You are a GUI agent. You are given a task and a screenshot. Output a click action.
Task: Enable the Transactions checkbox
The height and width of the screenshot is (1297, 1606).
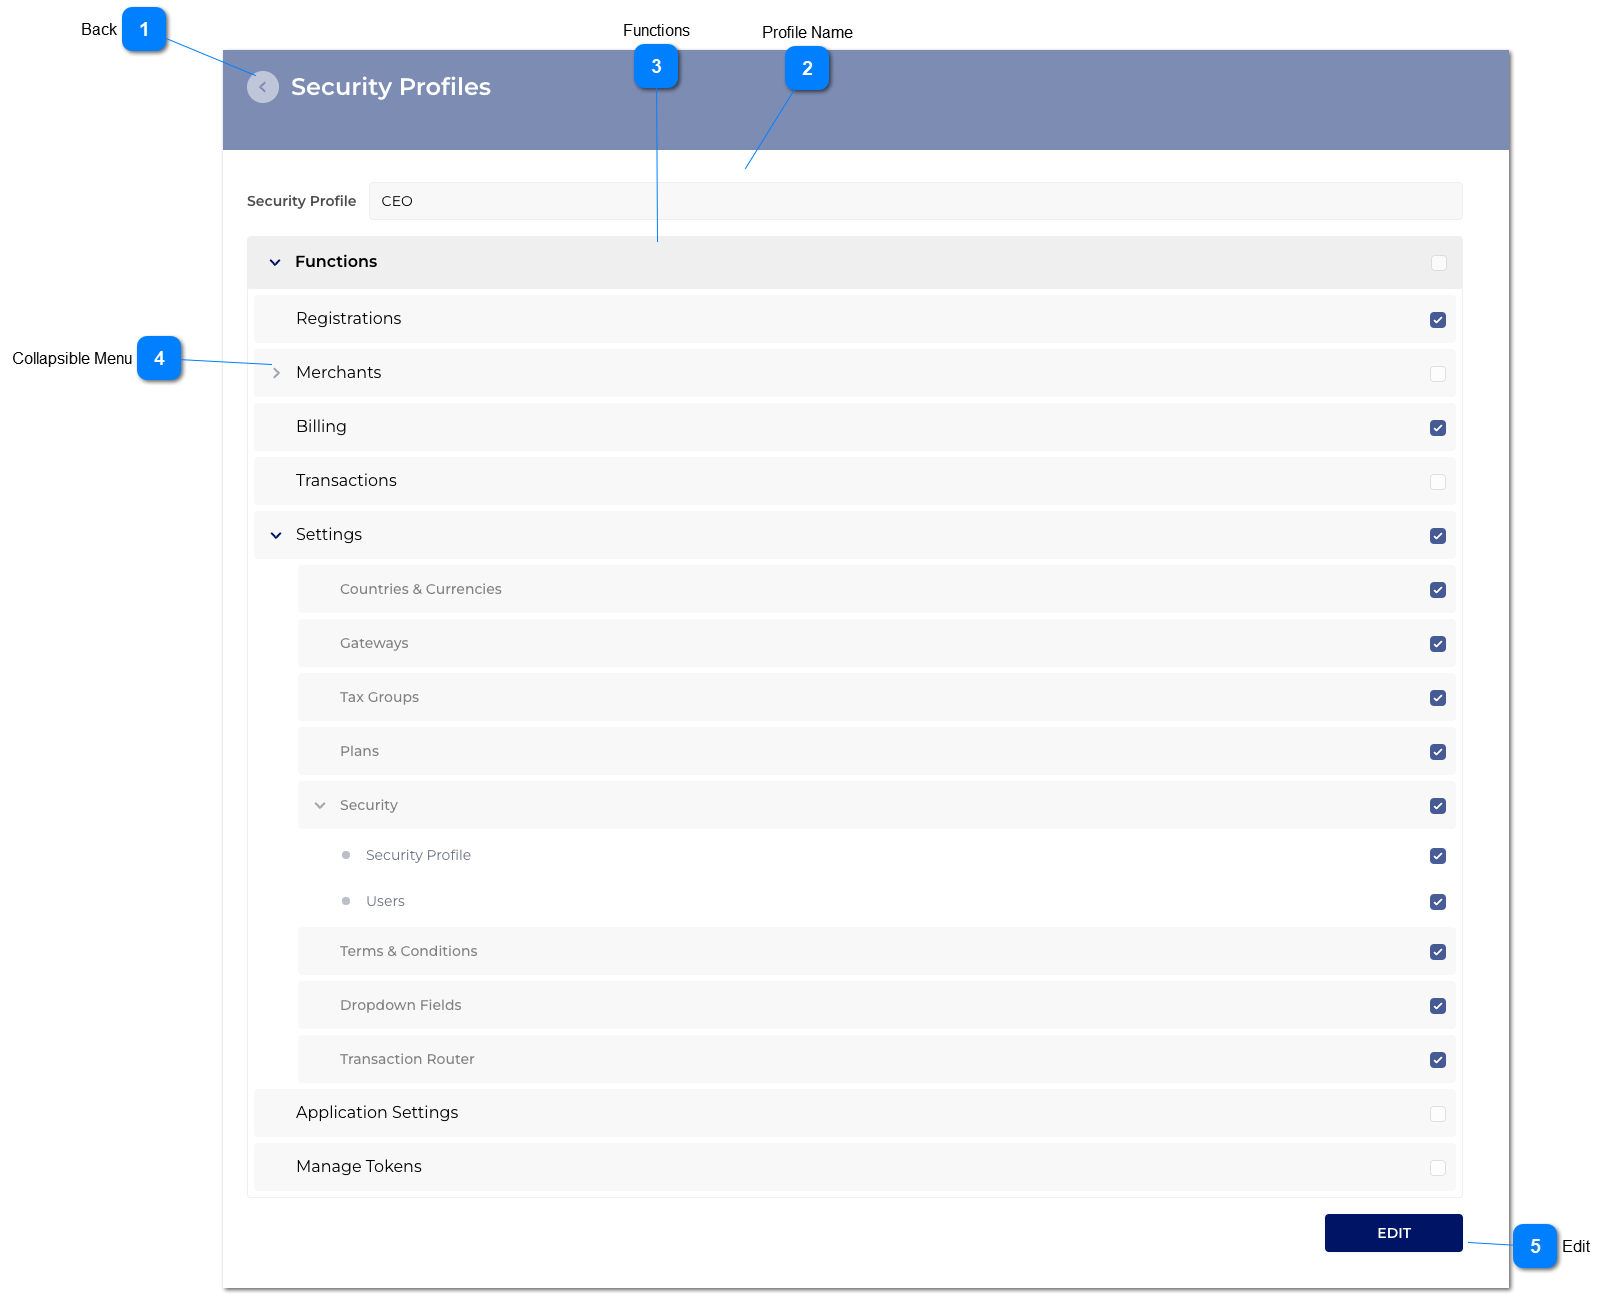pos(1438,481)
